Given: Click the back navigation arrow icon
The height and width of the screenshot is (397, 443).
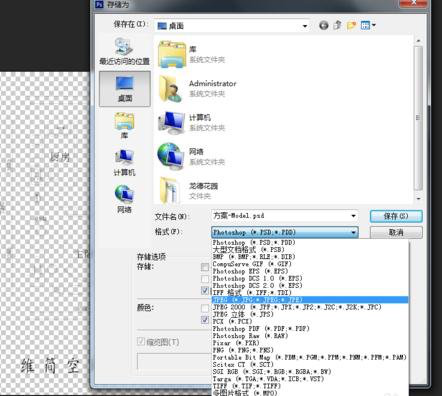Looking at the screenshot, I should (x=323, y=25).
